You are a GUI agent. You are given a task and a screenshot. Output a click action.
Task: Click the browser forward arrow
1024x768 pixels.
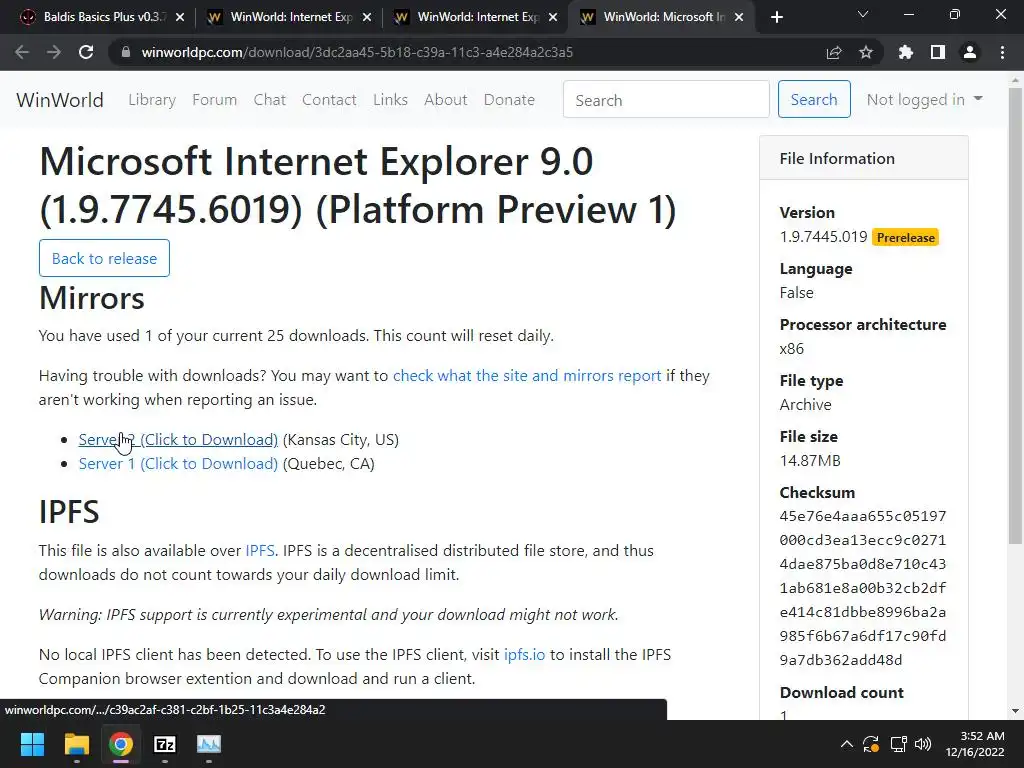click(54, 52)
